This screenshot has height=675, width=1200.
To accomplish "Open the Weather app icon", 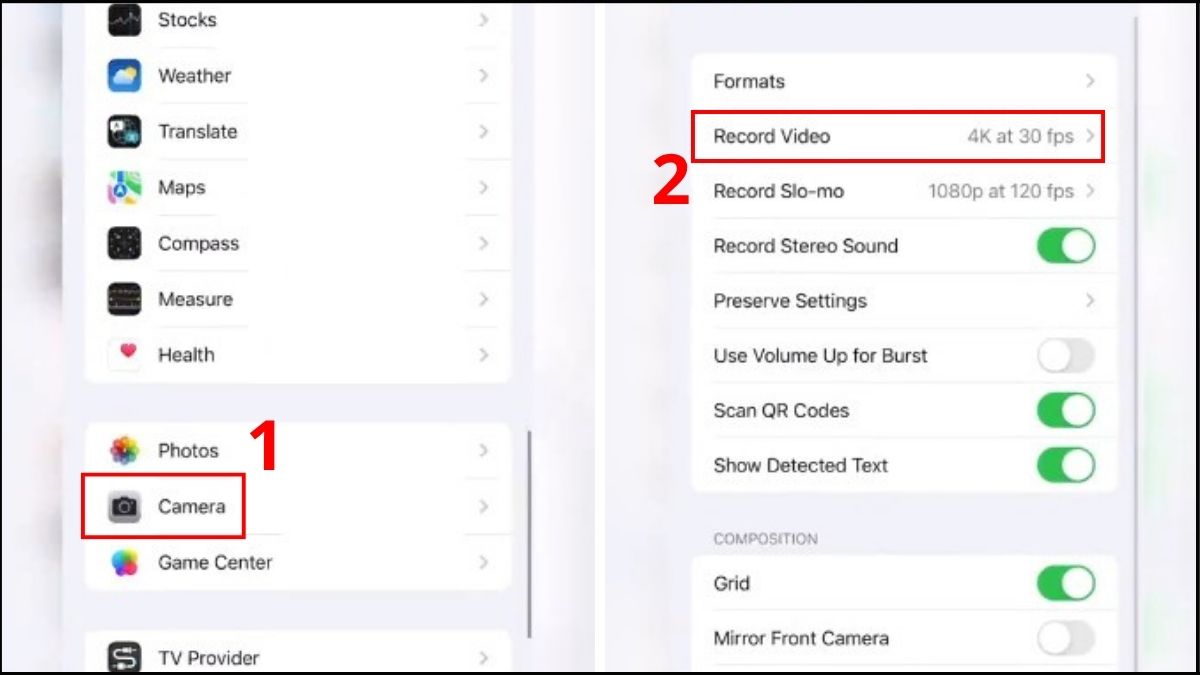I will tap(125, 76).
